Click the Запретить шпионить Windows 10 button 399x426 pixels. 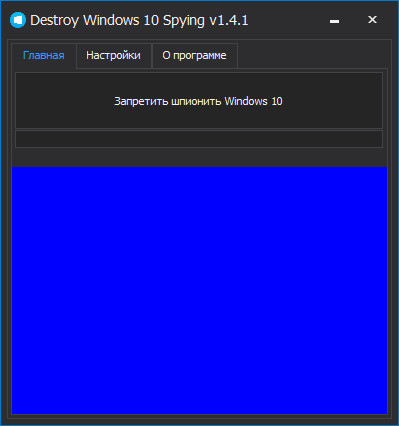point(199,101)
